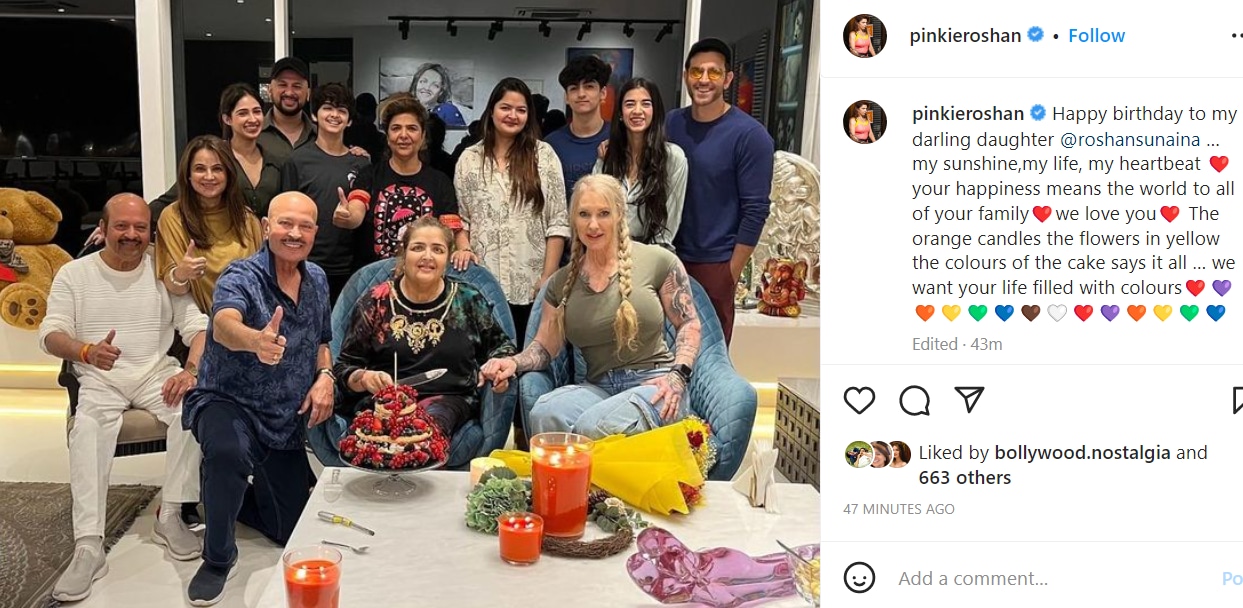Open the more options menu in the header

click(x=1236, y=36)
